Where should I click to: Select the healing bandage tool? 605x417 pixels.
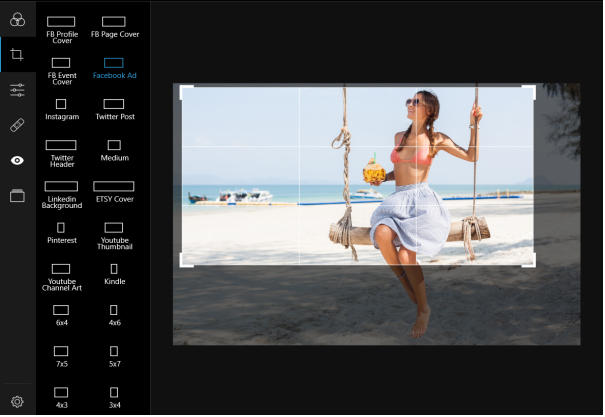[x=17, y=125]
